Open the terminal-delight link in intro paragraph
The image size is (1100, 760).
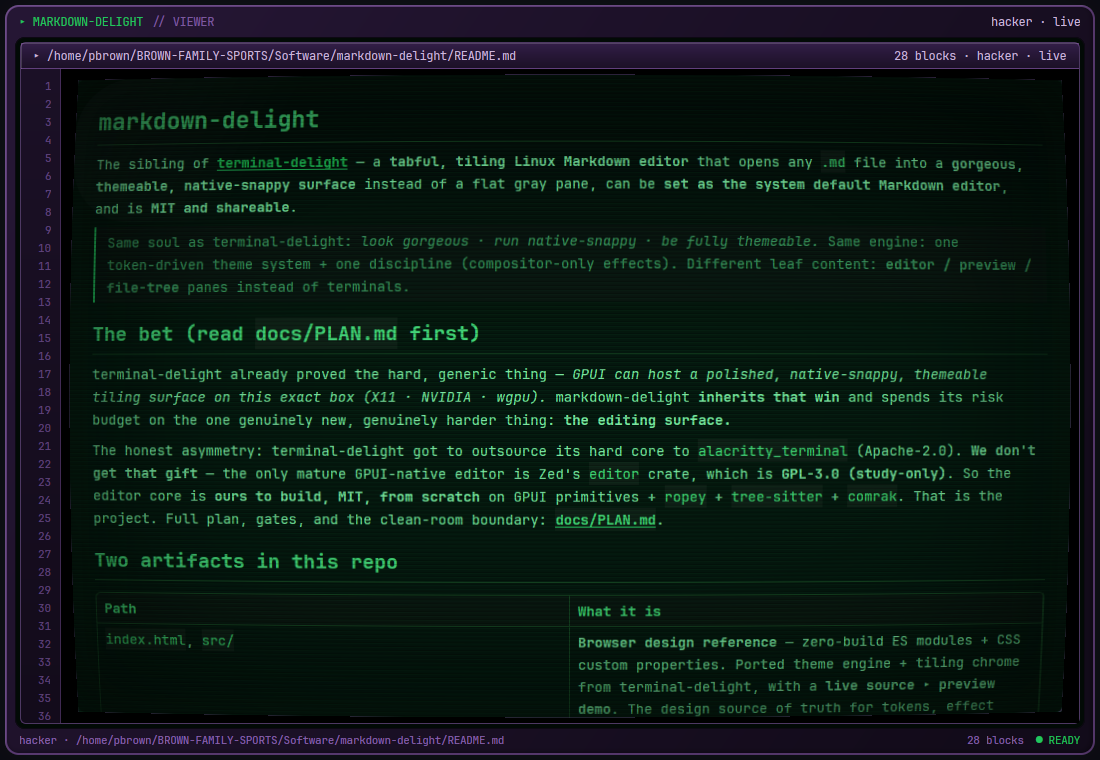(x=282, y=163)
